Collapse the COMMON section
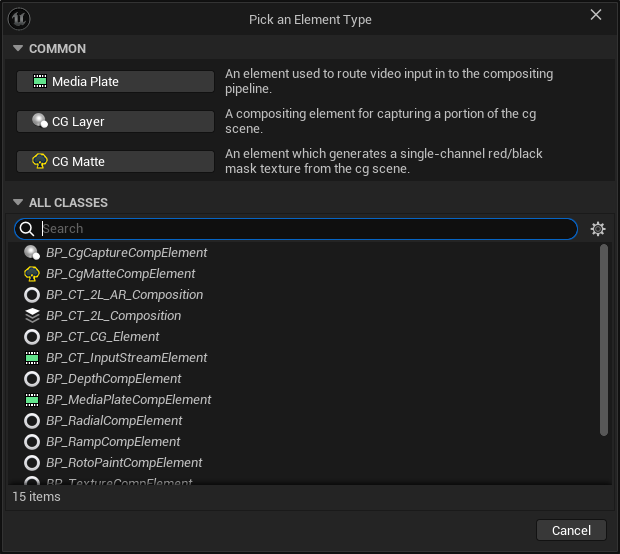This screenshot has height=554, width=620. (x=18, y=49)
